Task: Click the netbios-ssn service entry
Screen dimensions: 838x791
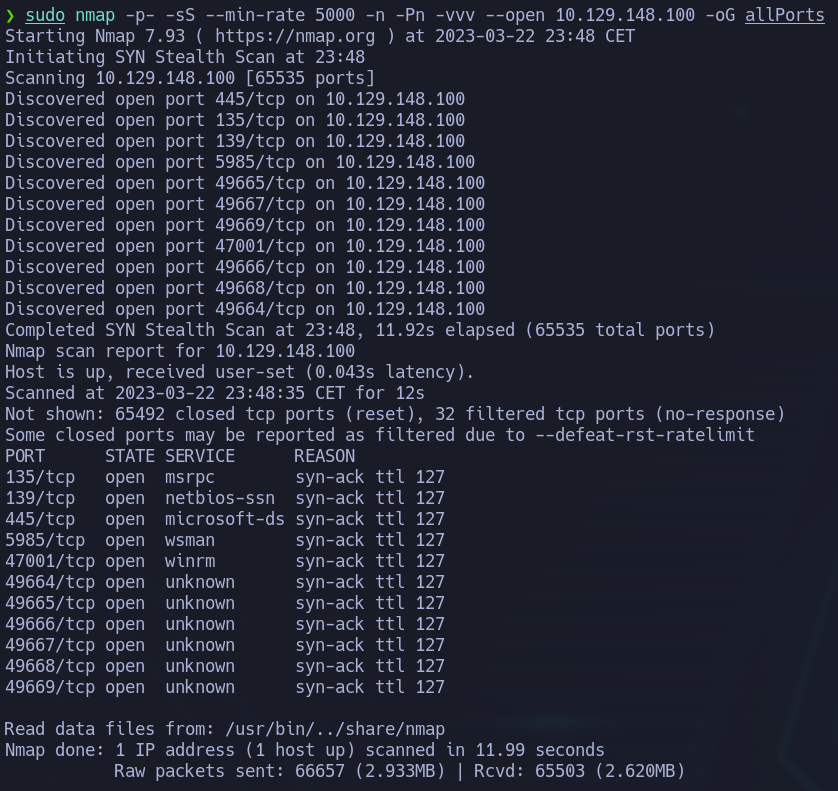Action: point(220,498)
